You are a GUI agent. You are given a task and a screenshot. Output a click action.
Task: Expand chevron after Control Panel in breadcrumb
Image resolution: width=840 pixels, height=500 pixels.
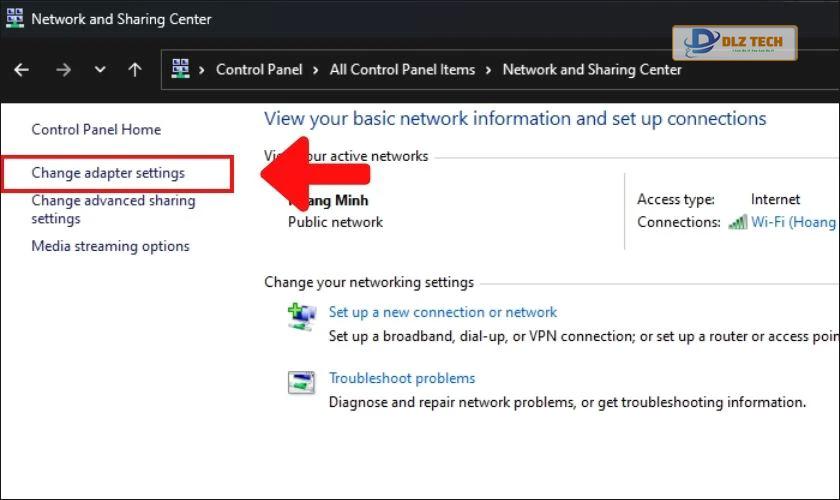[316, 70]
